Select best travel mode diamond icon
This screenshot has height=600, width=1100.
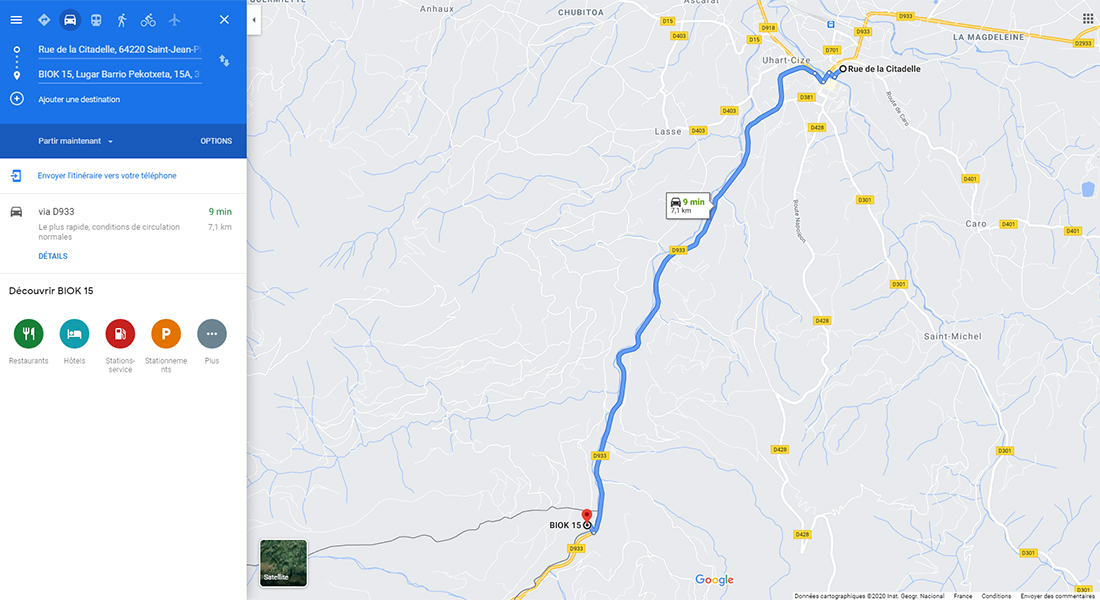click(x=43, y=20)
